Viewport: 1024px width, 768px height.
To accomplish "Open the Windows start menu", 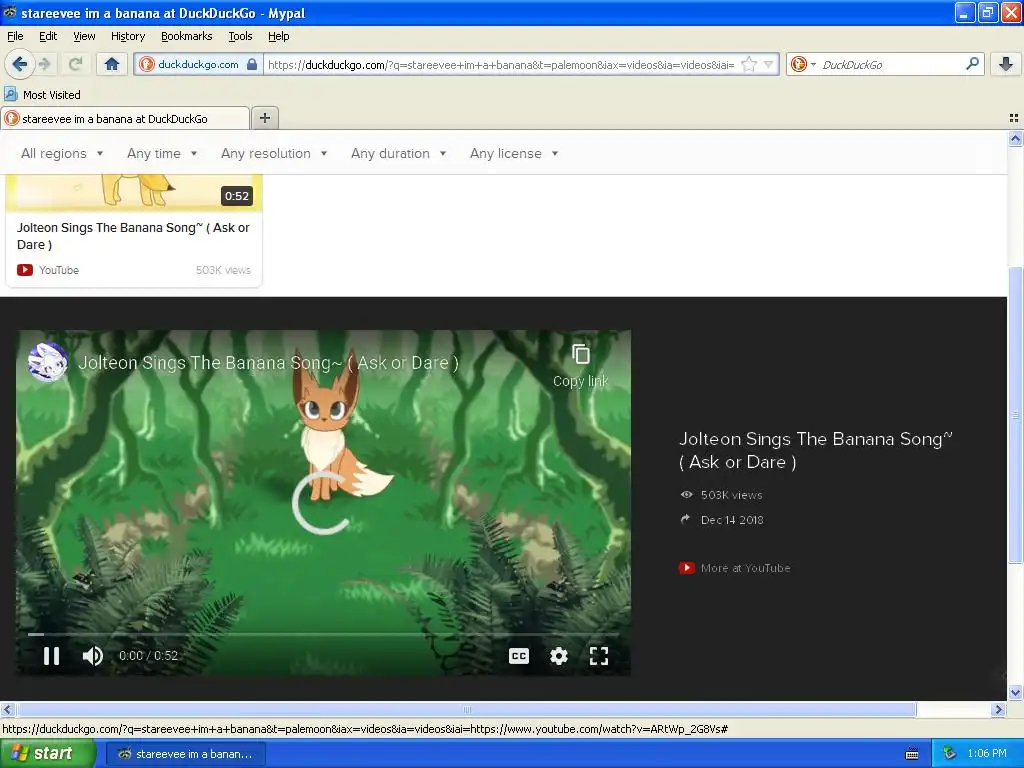I will [x=47, y=754].
